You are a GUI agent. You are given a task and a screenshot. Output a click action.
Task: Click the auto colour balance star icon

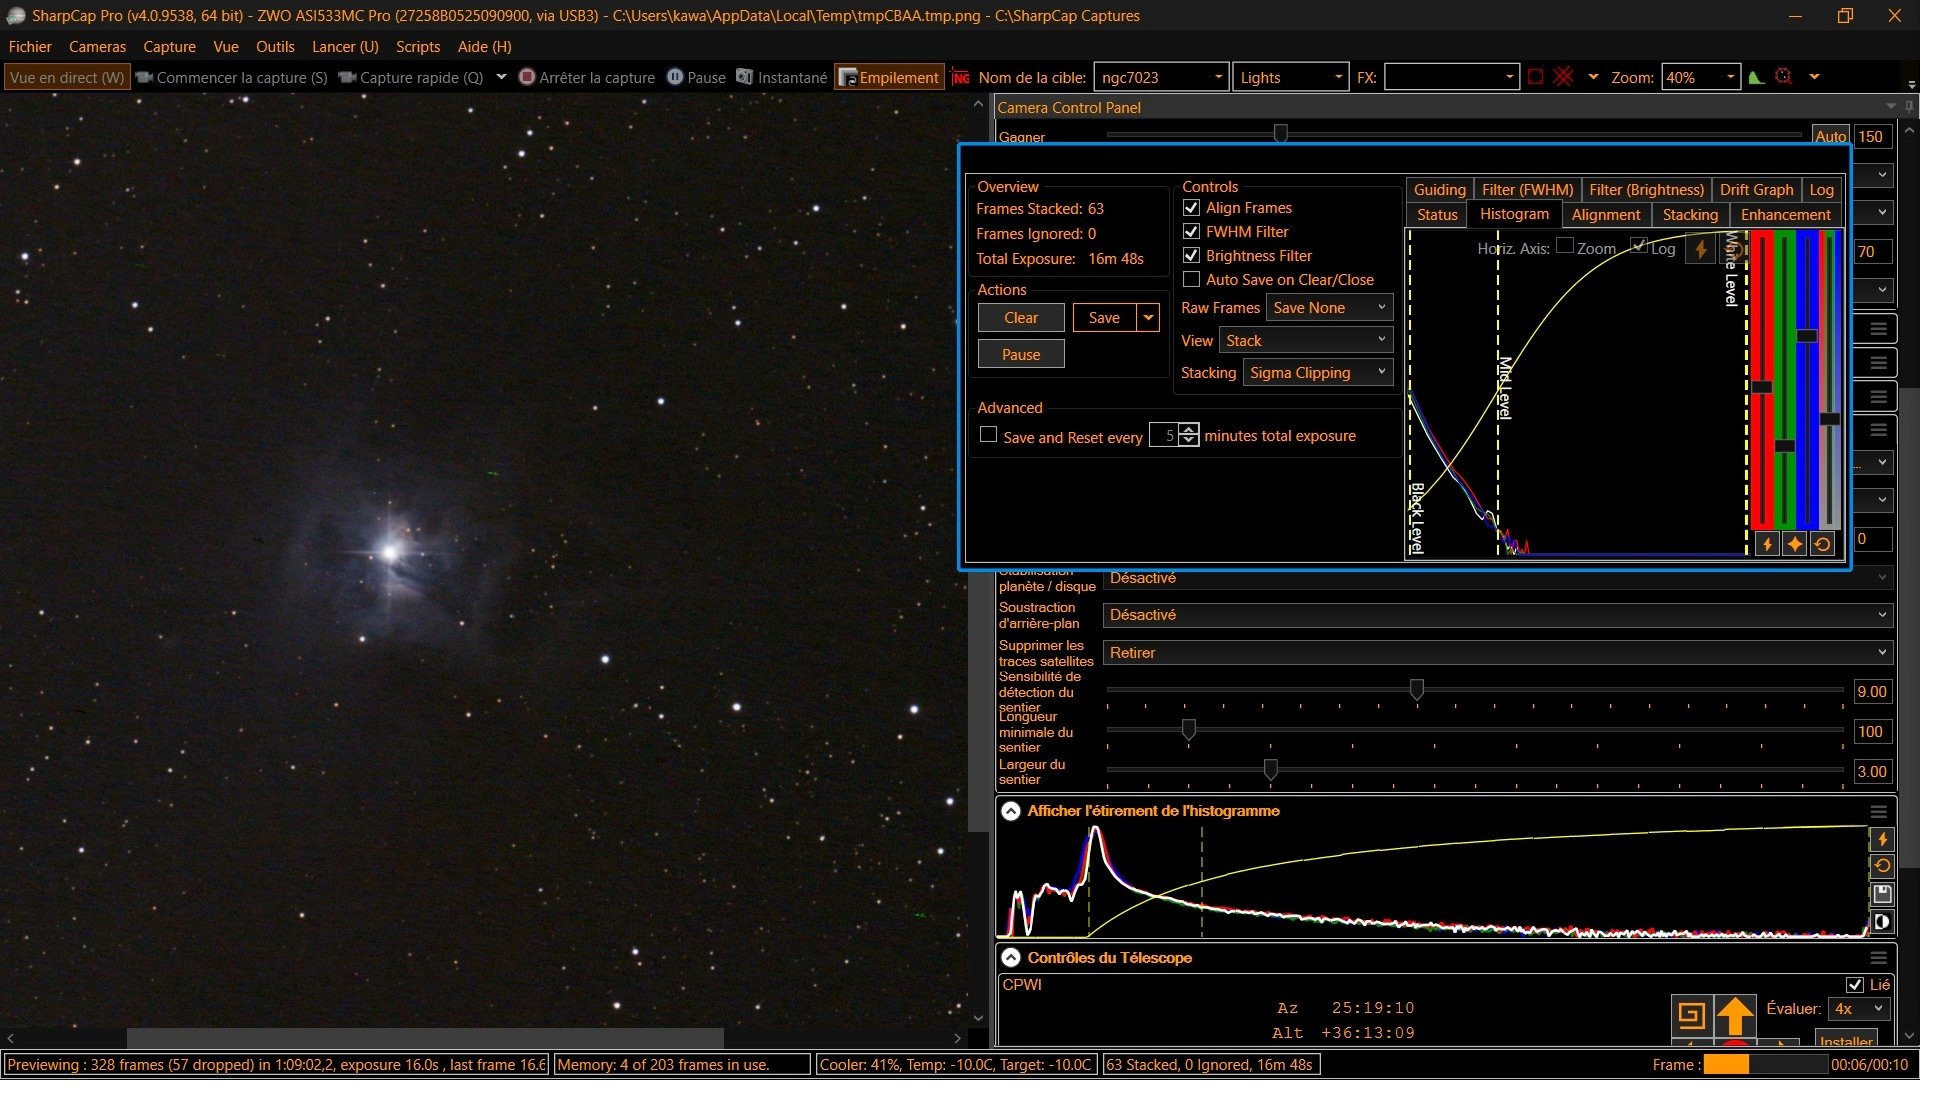1795,544
